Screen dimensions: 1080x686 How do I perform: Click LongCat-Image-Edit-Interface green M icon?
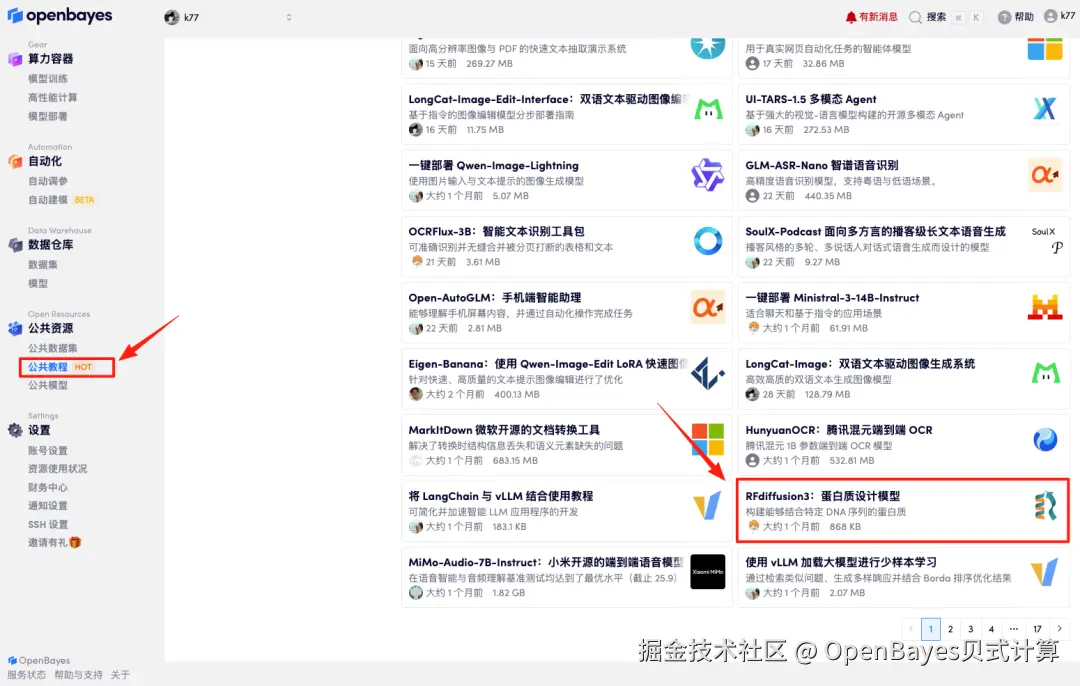click(708, 109)
